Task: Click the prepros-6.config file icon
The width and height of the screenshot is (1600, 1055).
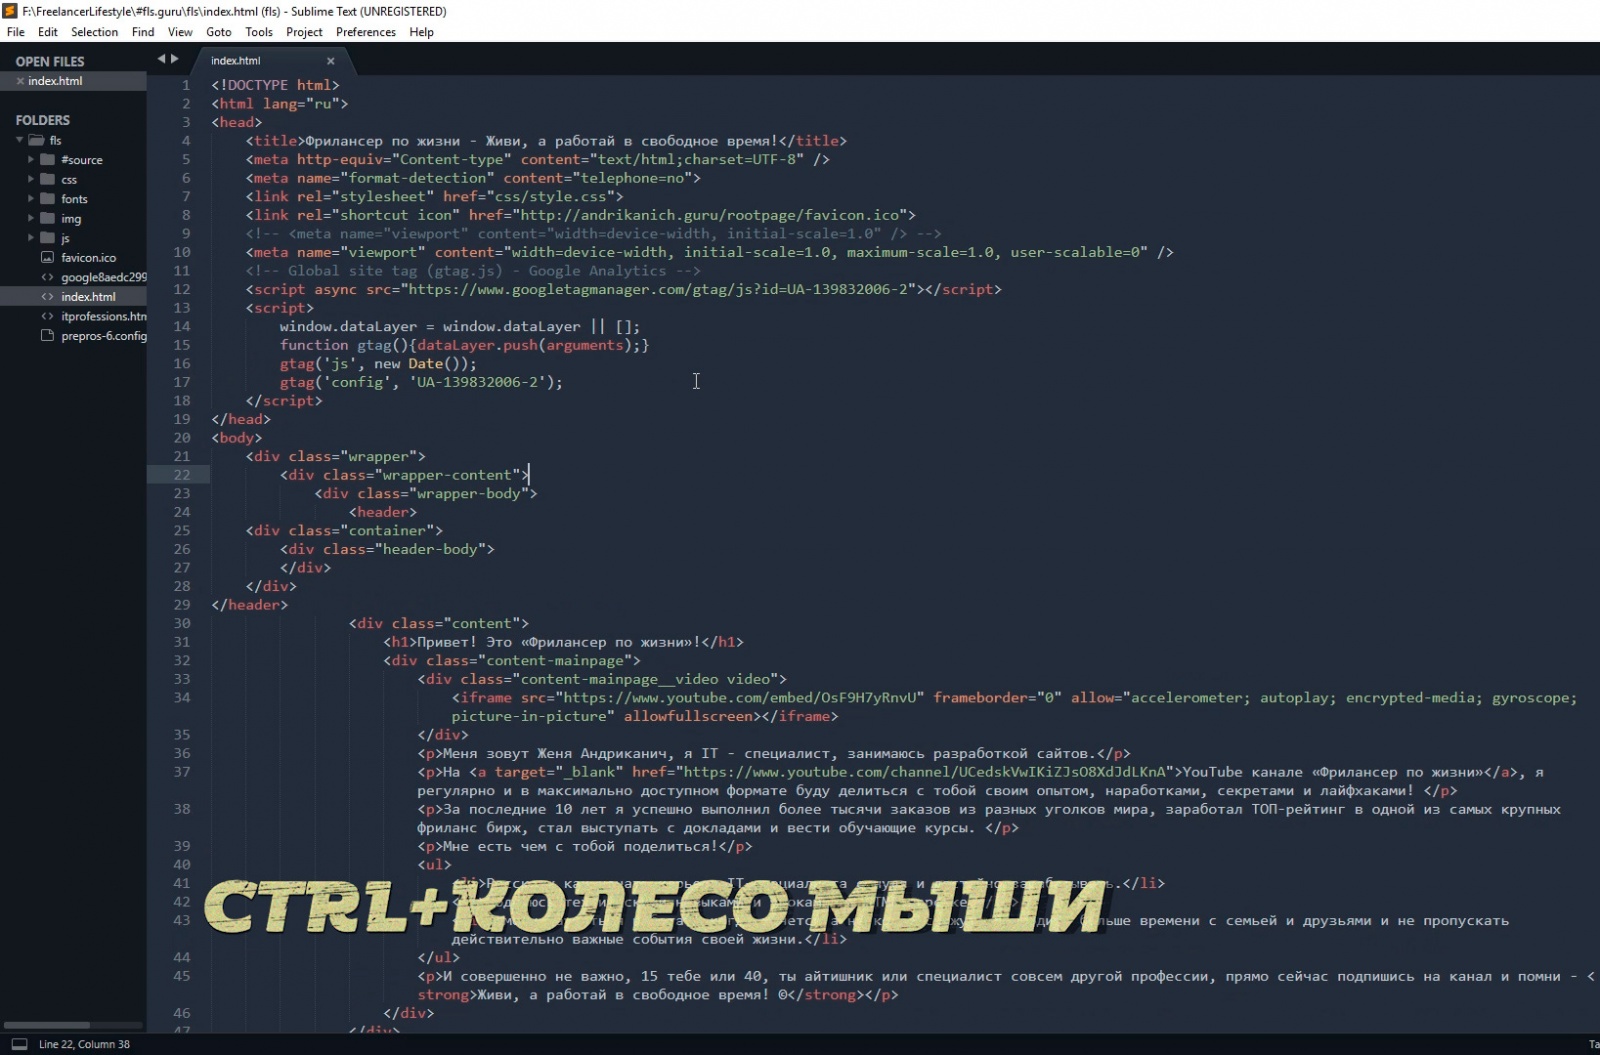Action: tap(47, 336)
